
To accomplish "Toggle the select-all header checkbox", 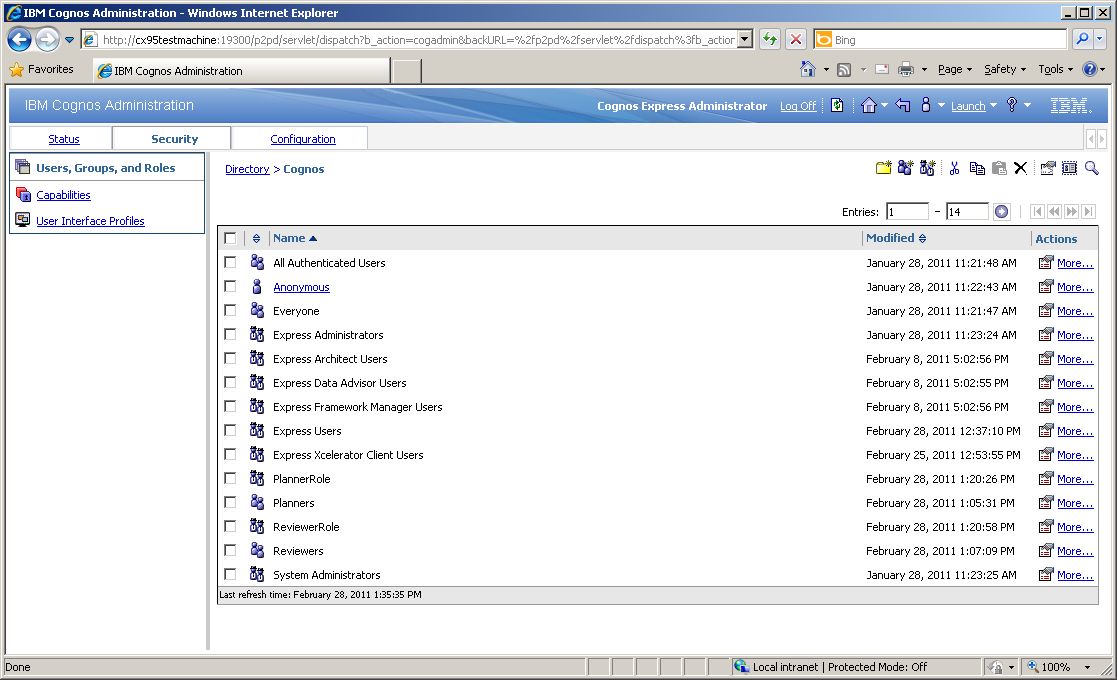I will coord(230,238).
